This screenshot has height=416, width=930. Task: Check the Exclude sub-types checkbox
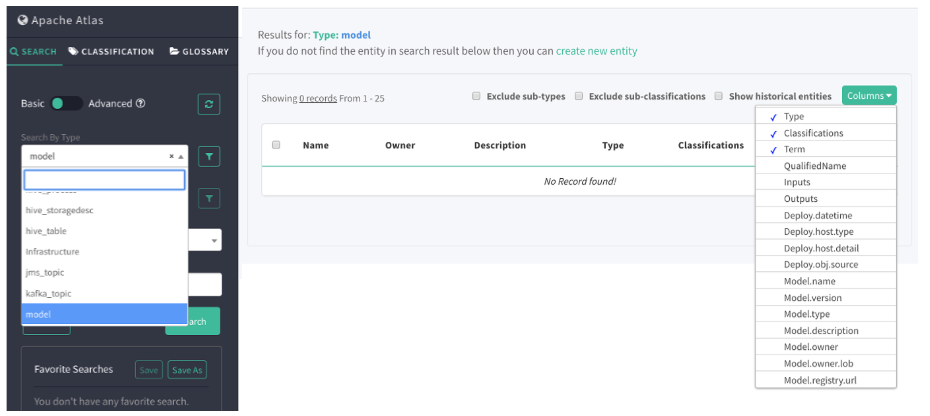[475, 96]
